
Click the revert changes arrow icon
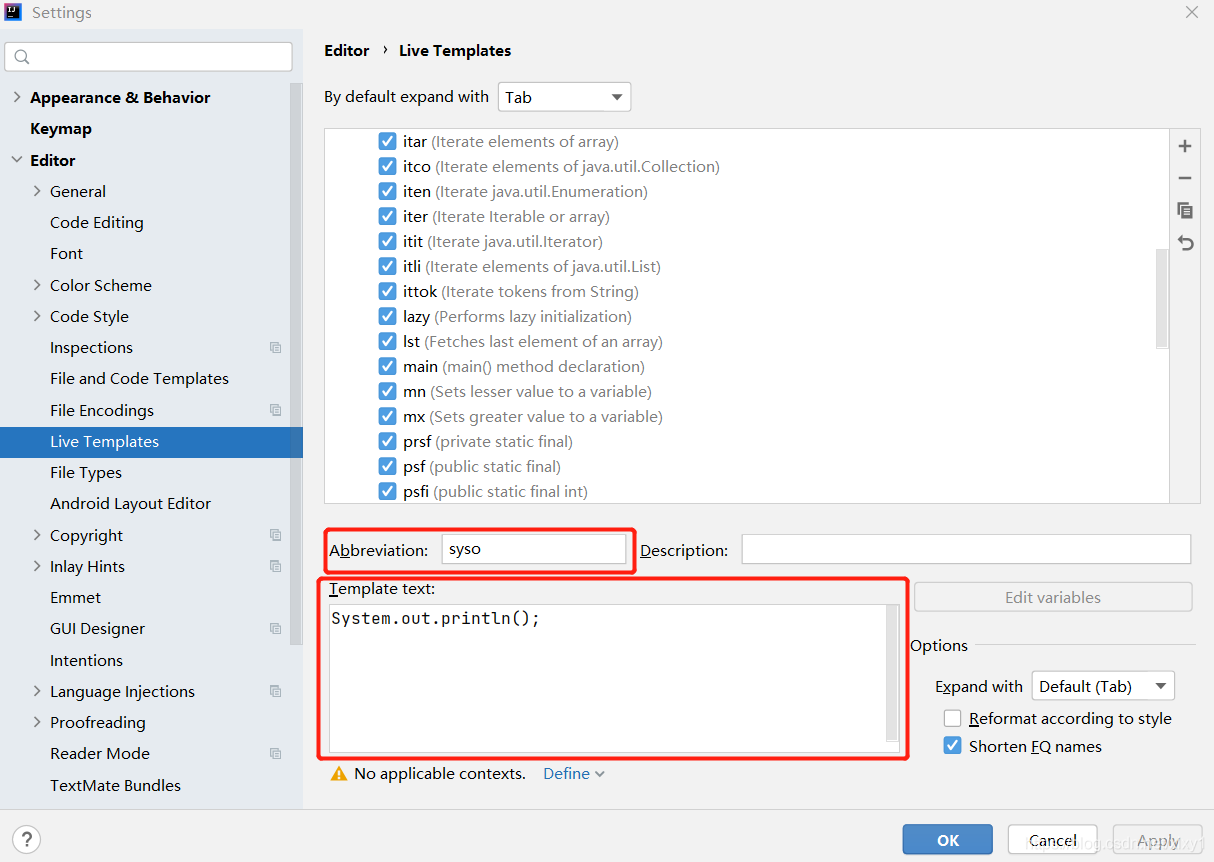pyautogui.click(x=1185, y=243)
